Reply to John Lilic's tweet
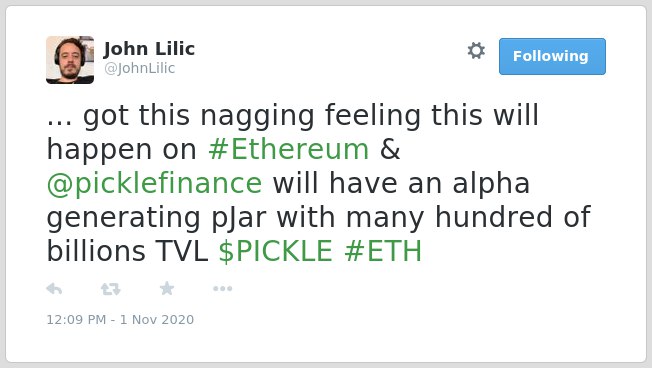This screenshot has width=652, height=368. 54,288
